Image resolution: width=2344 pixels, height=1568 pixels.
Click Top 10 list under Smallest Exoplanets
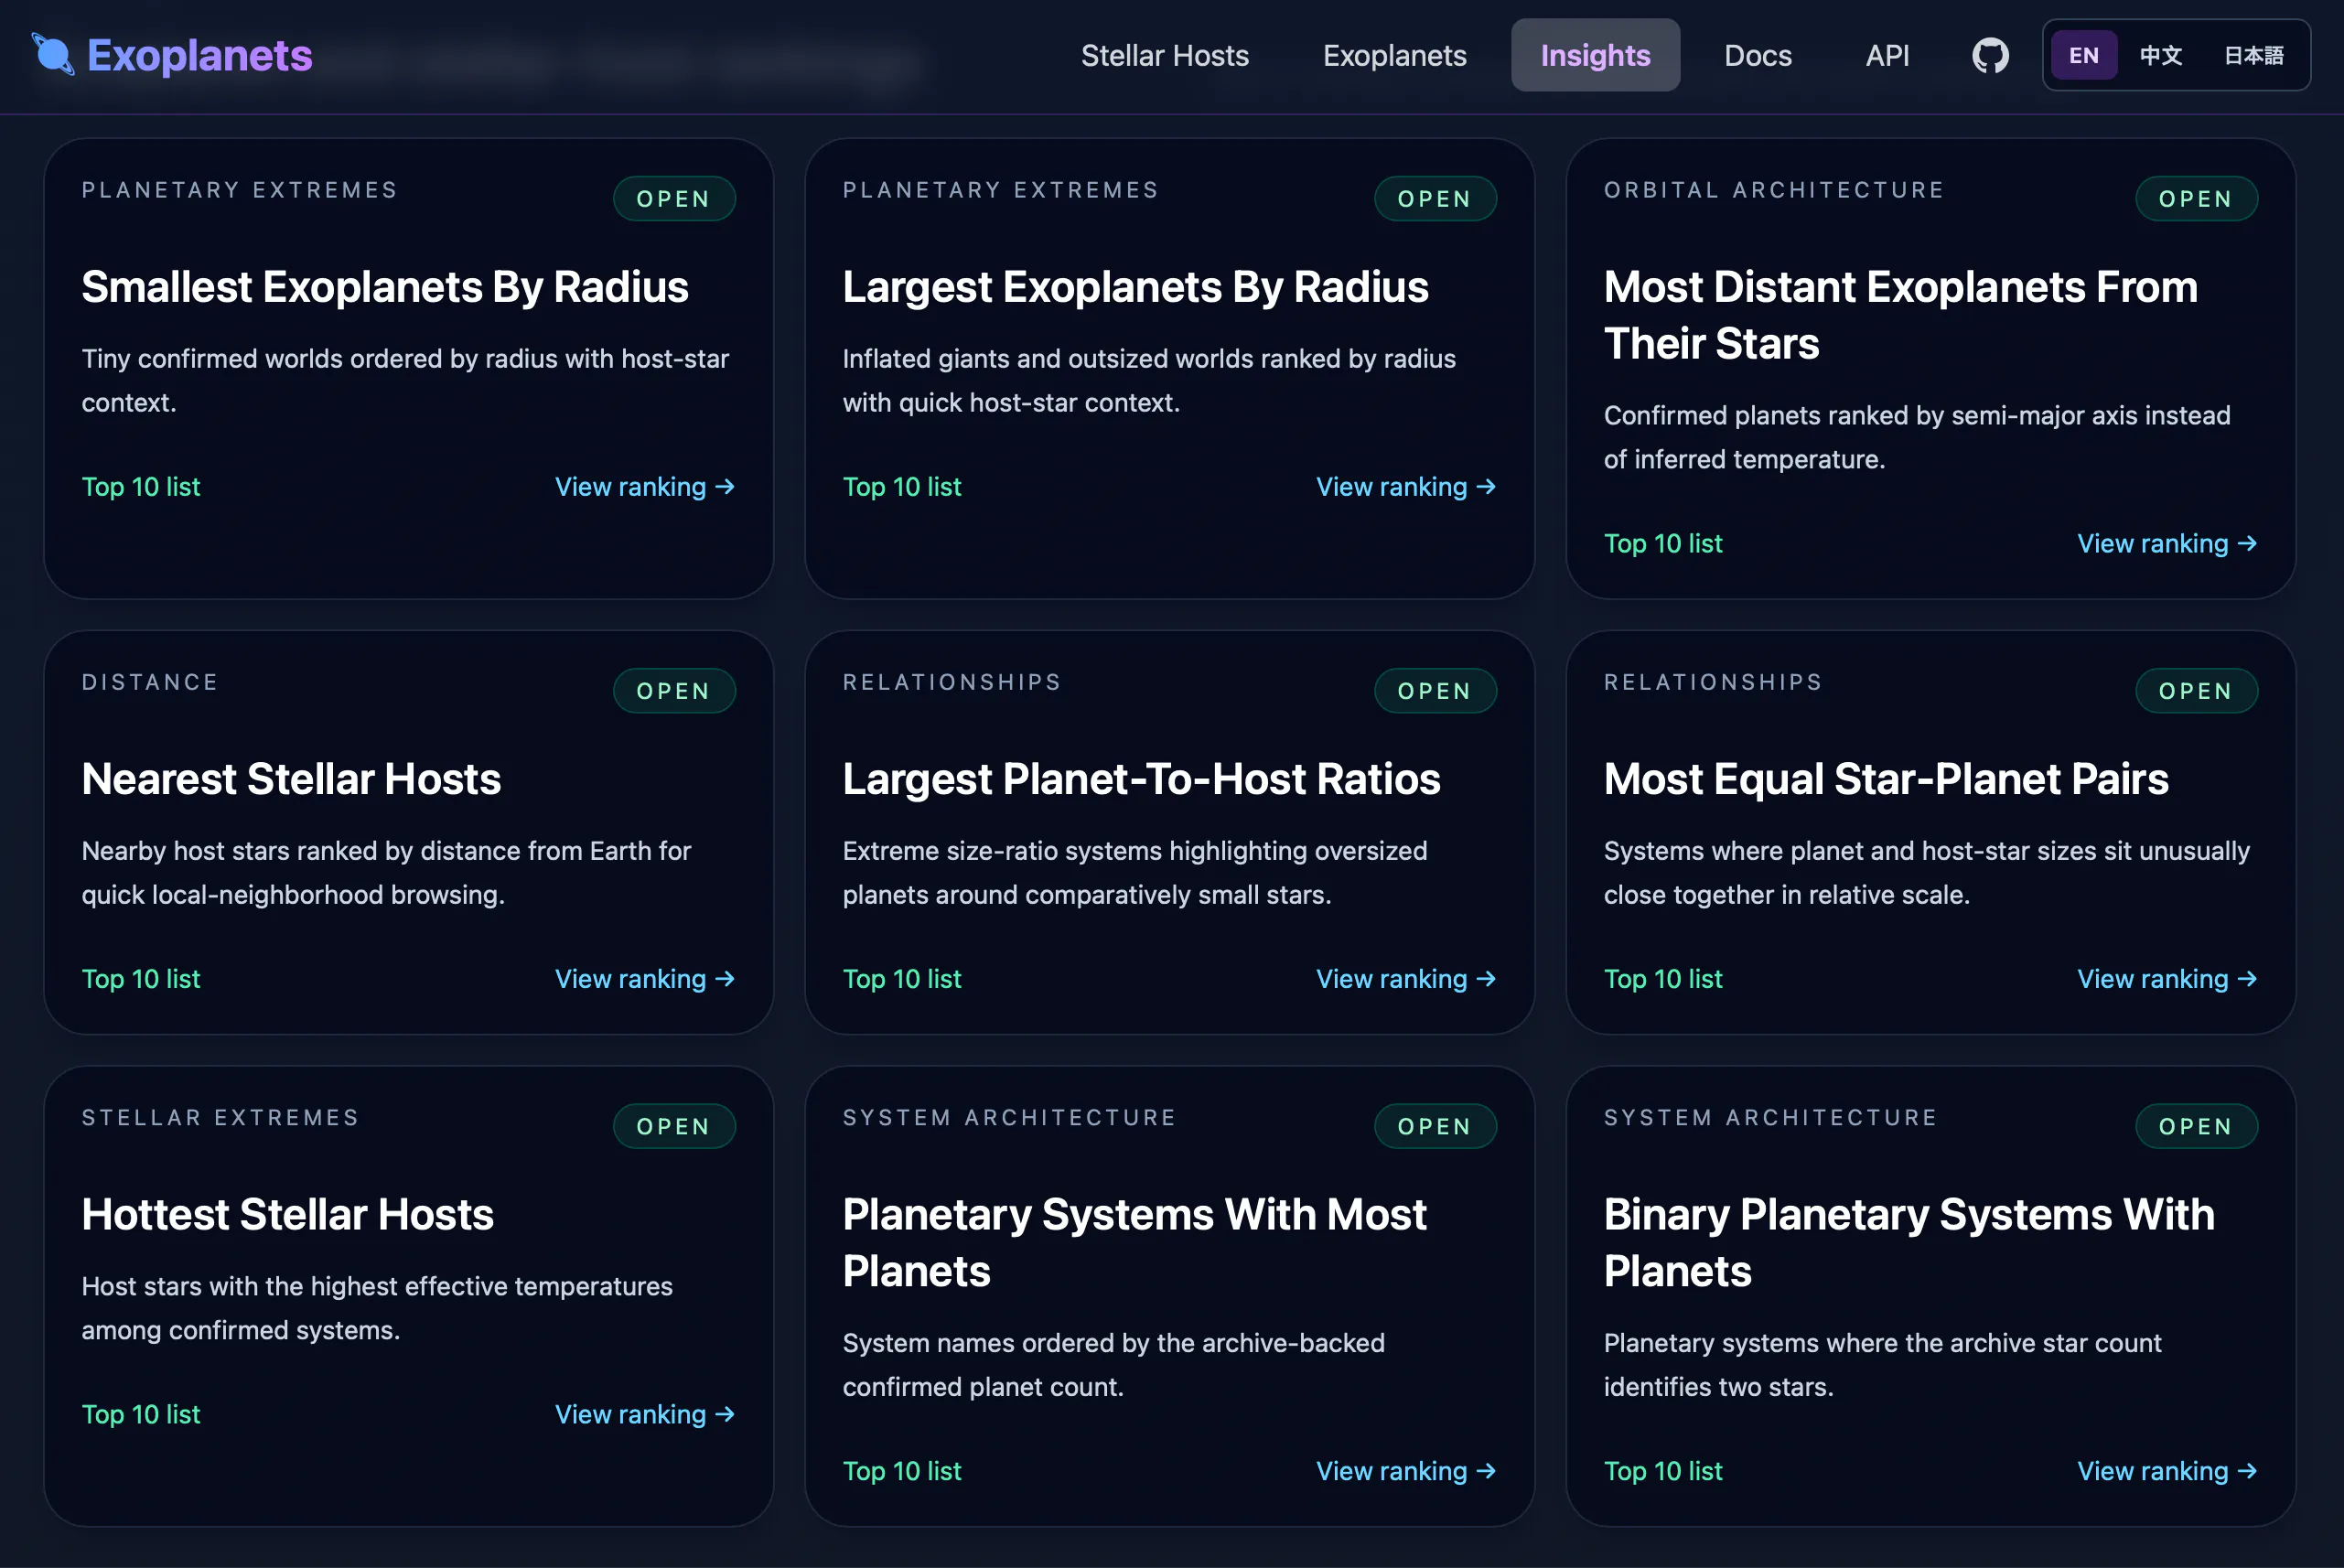[141, 487]
